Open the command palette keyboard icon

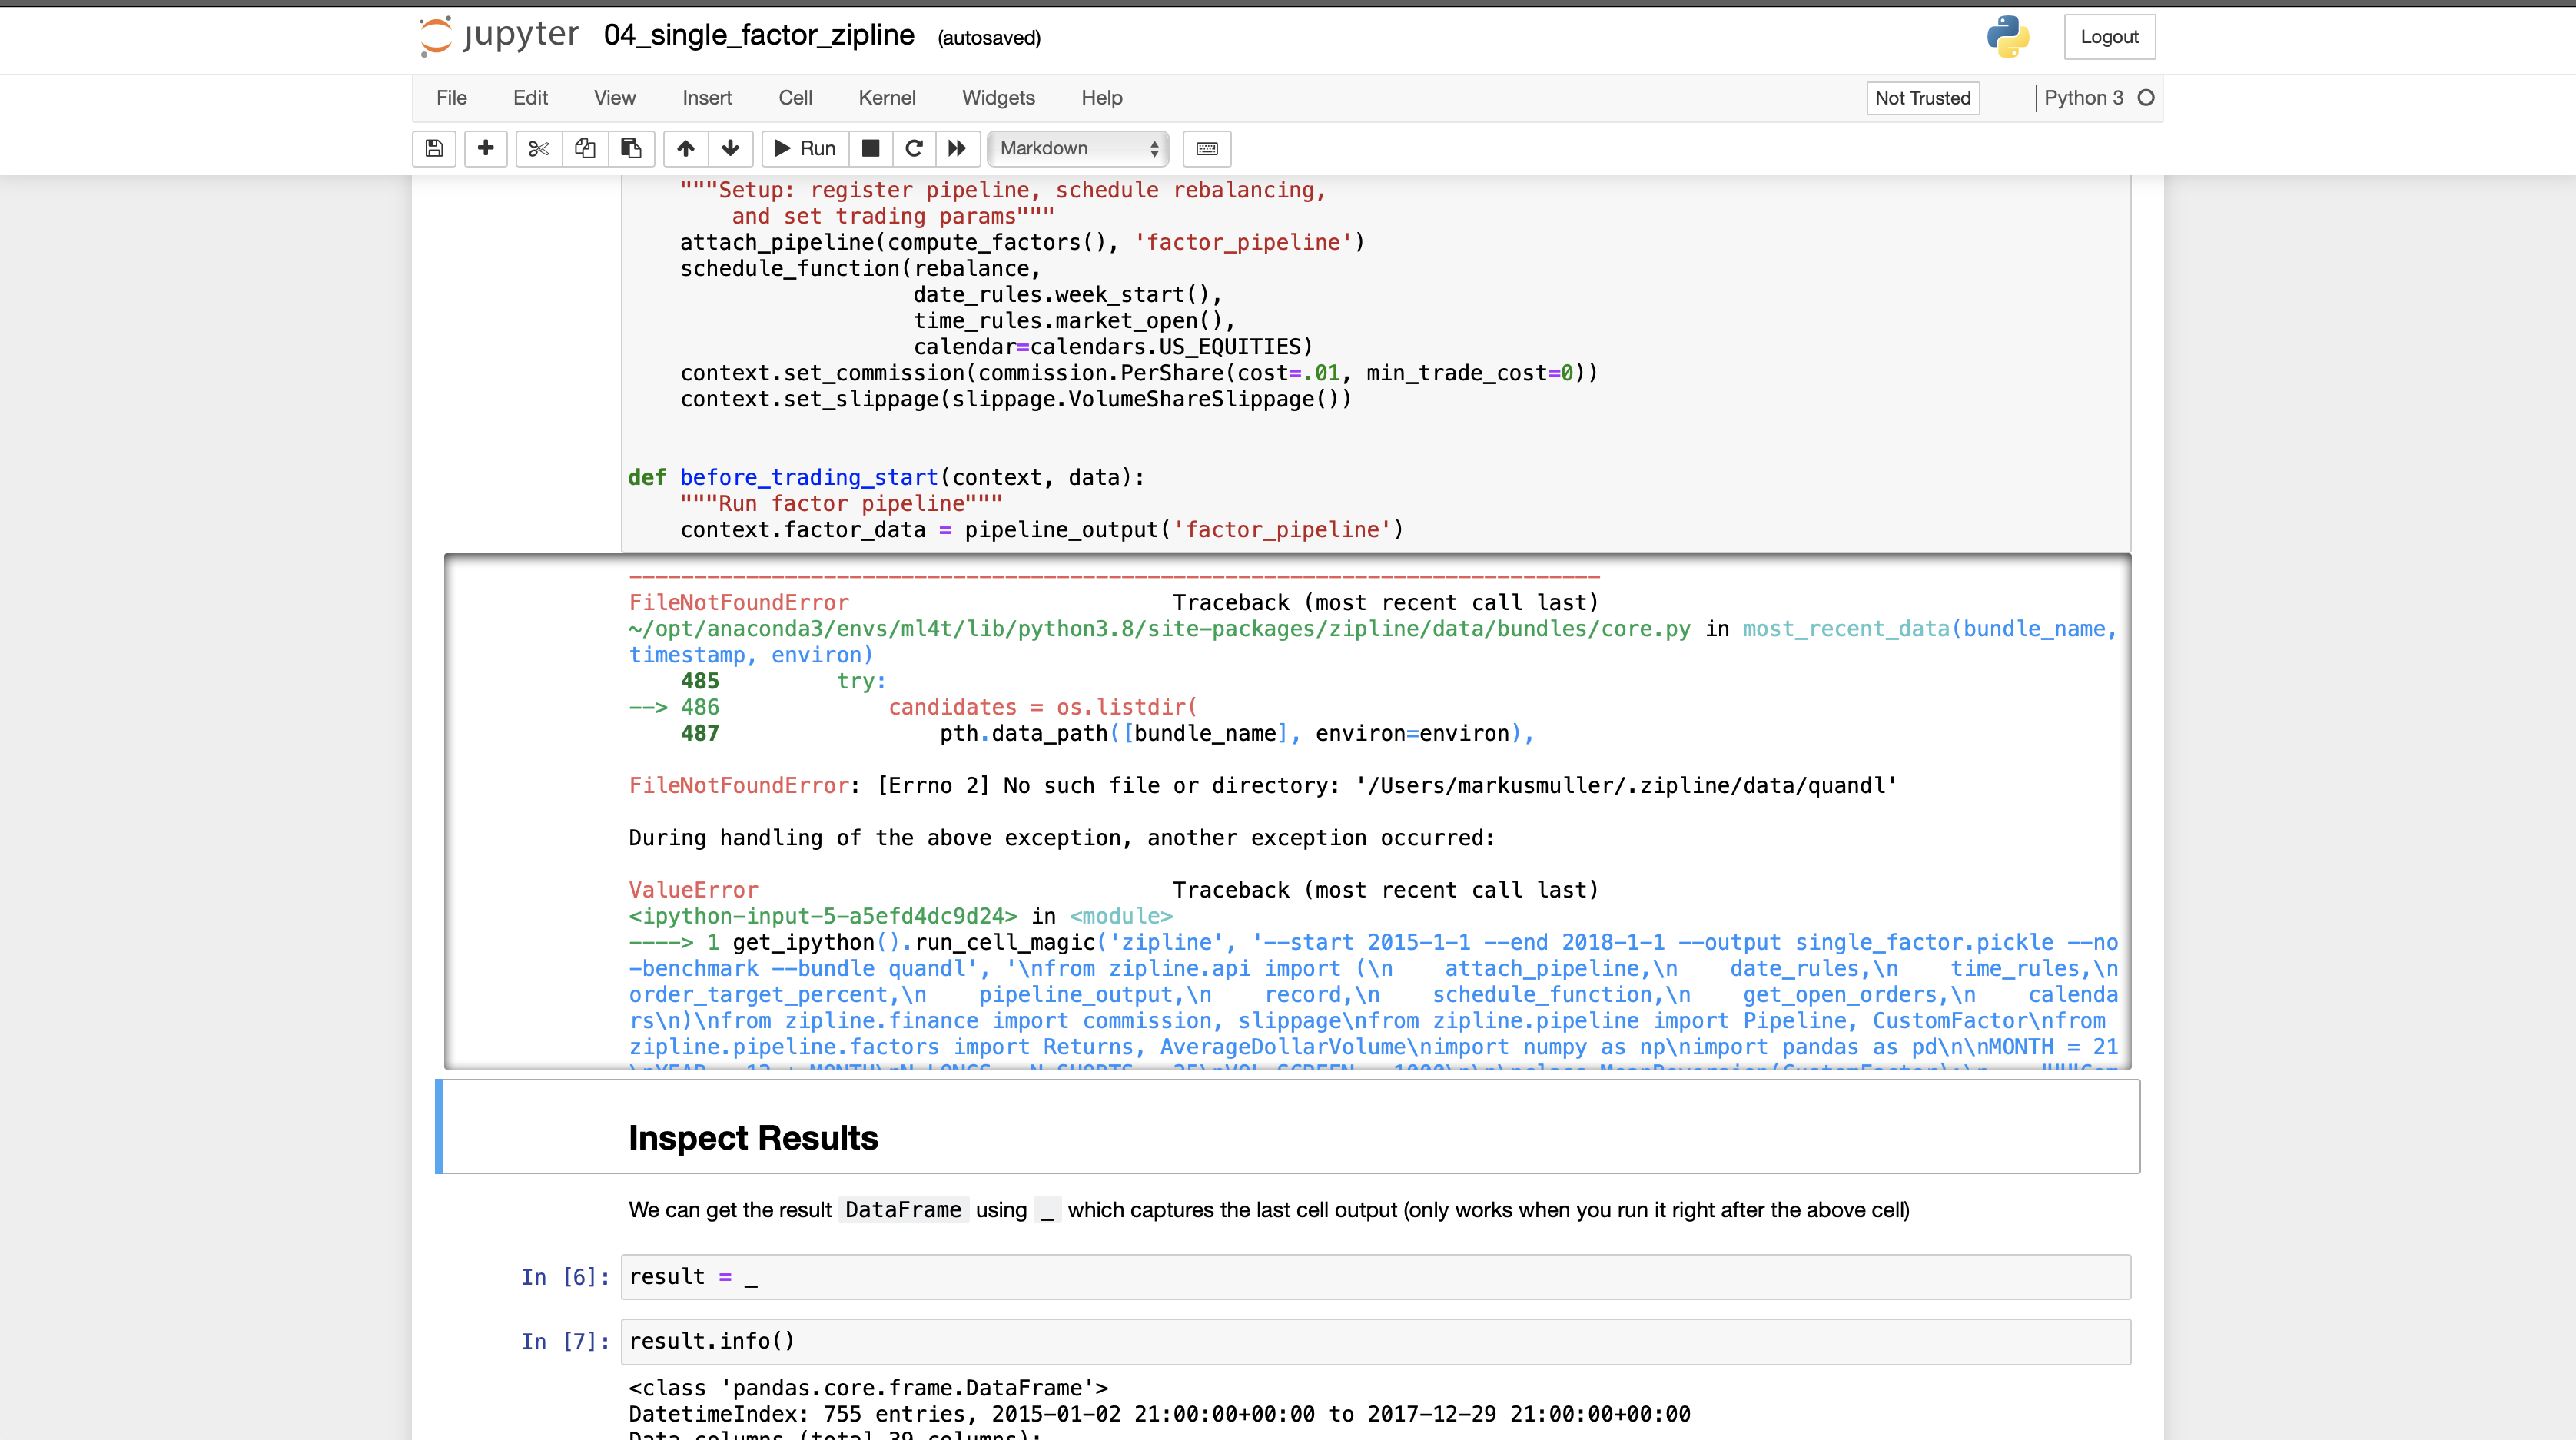[x=1206, y=148]
